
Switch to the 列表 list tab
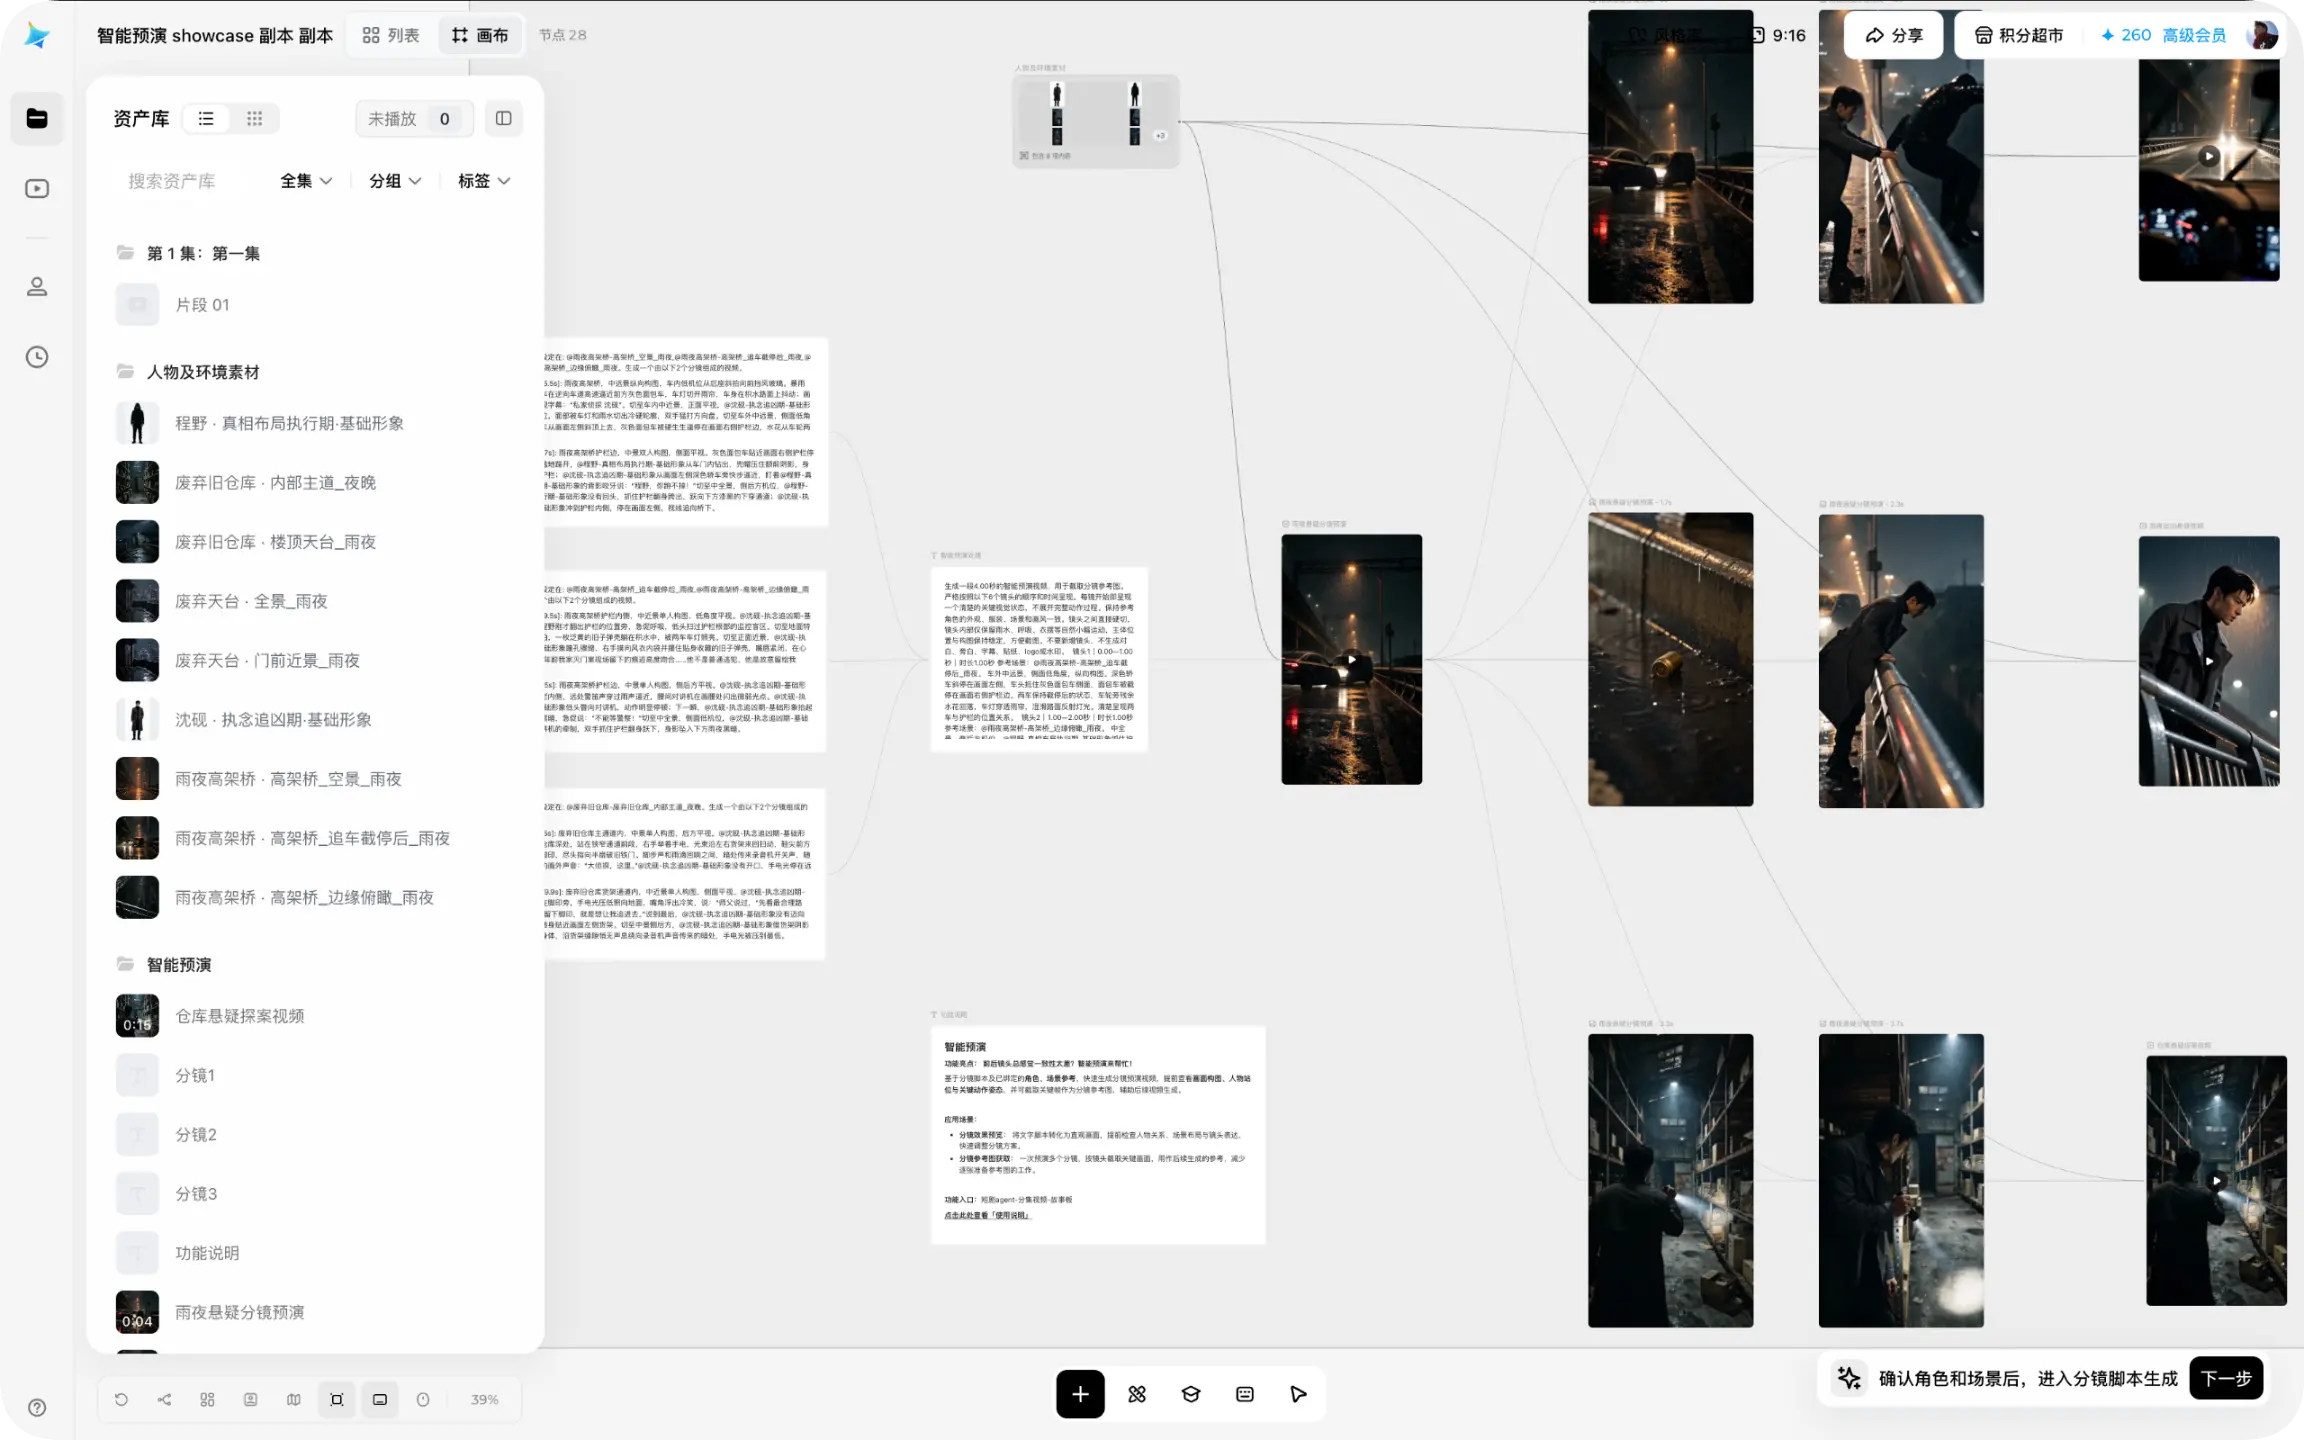391,35
